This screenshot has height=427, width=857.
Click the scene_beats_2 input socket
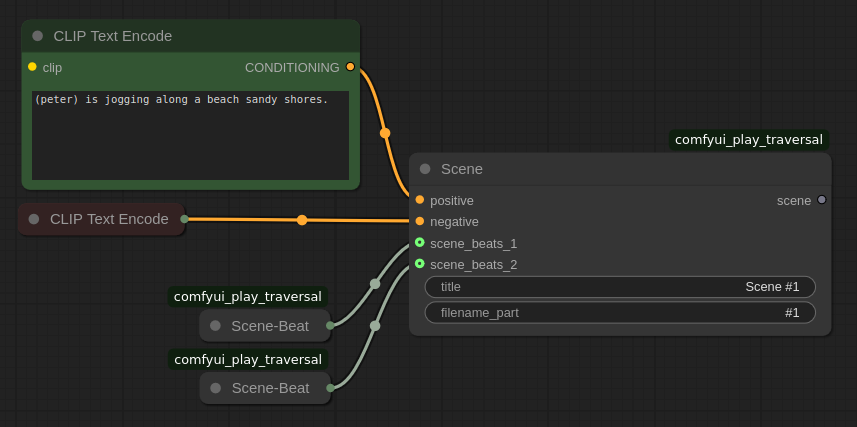point(420,264)
